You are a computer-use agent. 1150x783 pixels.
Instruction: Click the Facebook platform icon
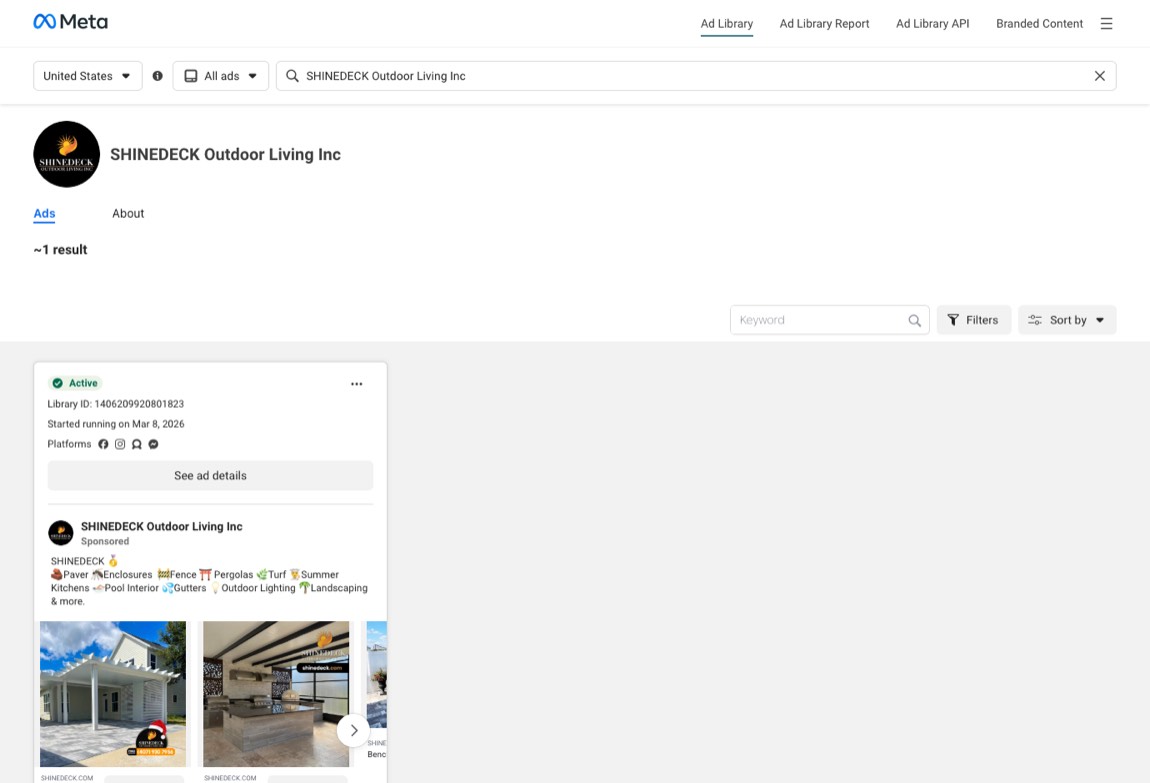pos(103,444)
